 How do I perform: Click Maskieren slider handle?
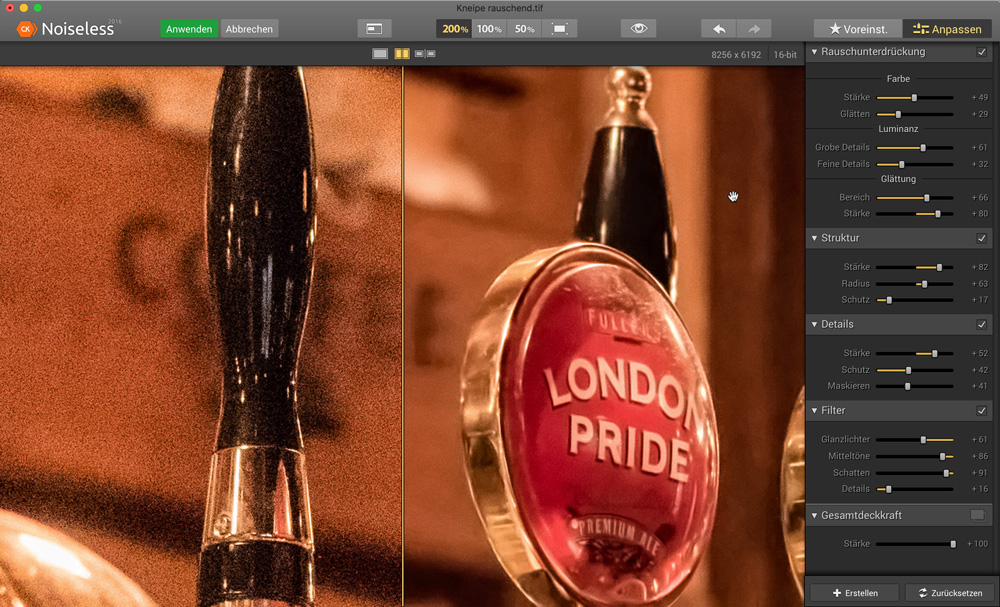(x=908, y=386)
